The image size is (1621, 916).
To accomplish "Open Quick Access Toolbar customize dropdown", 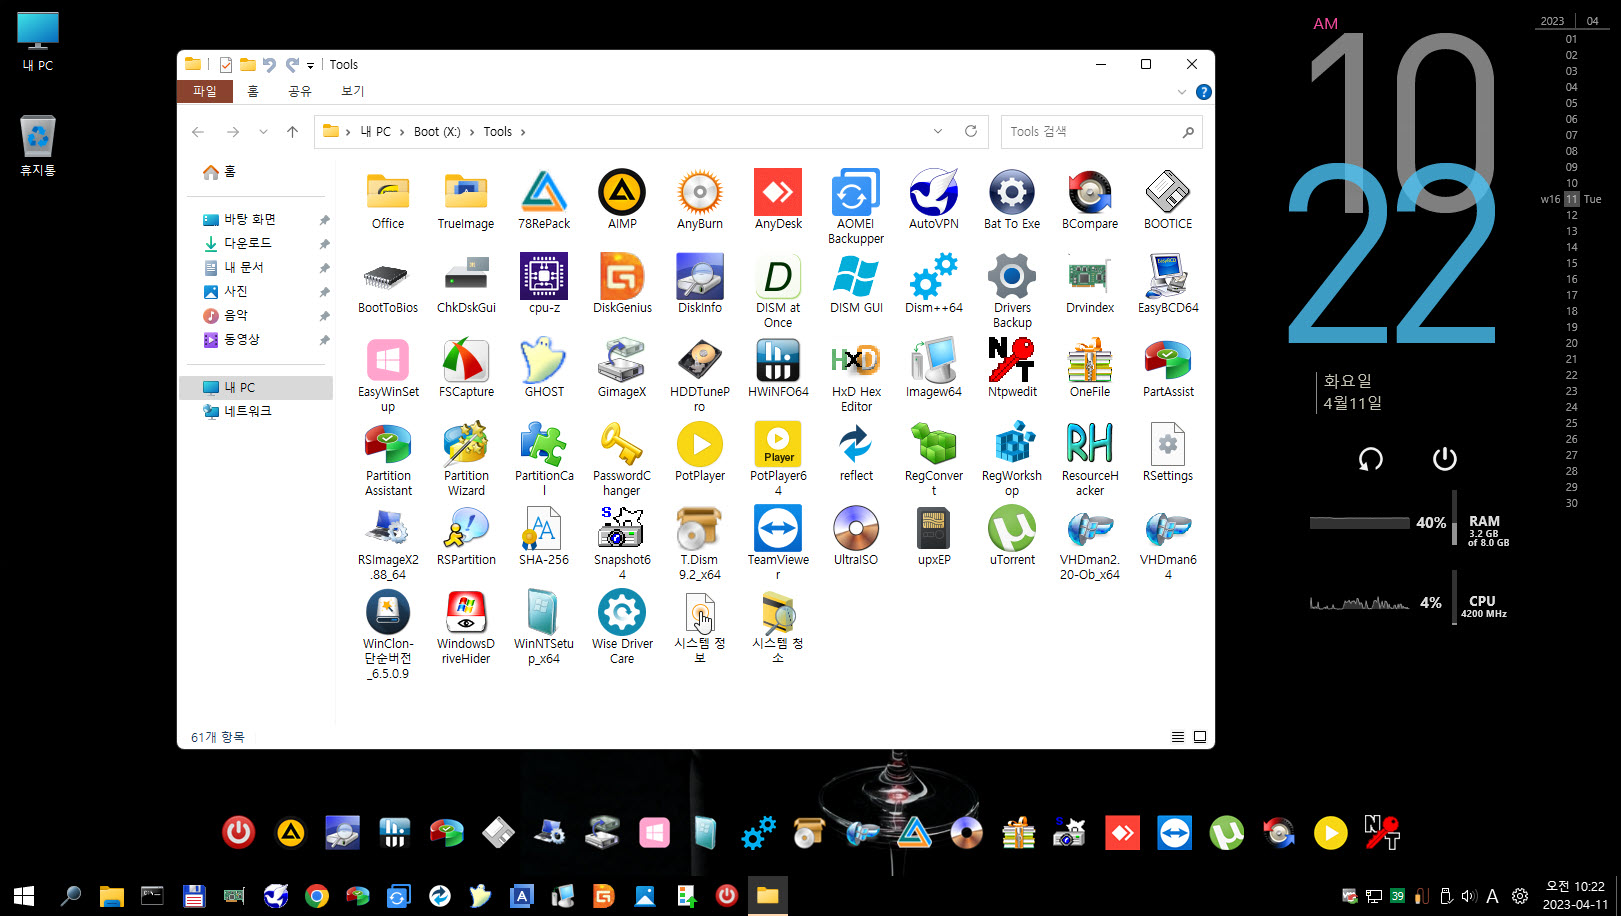I will [310, 65].
